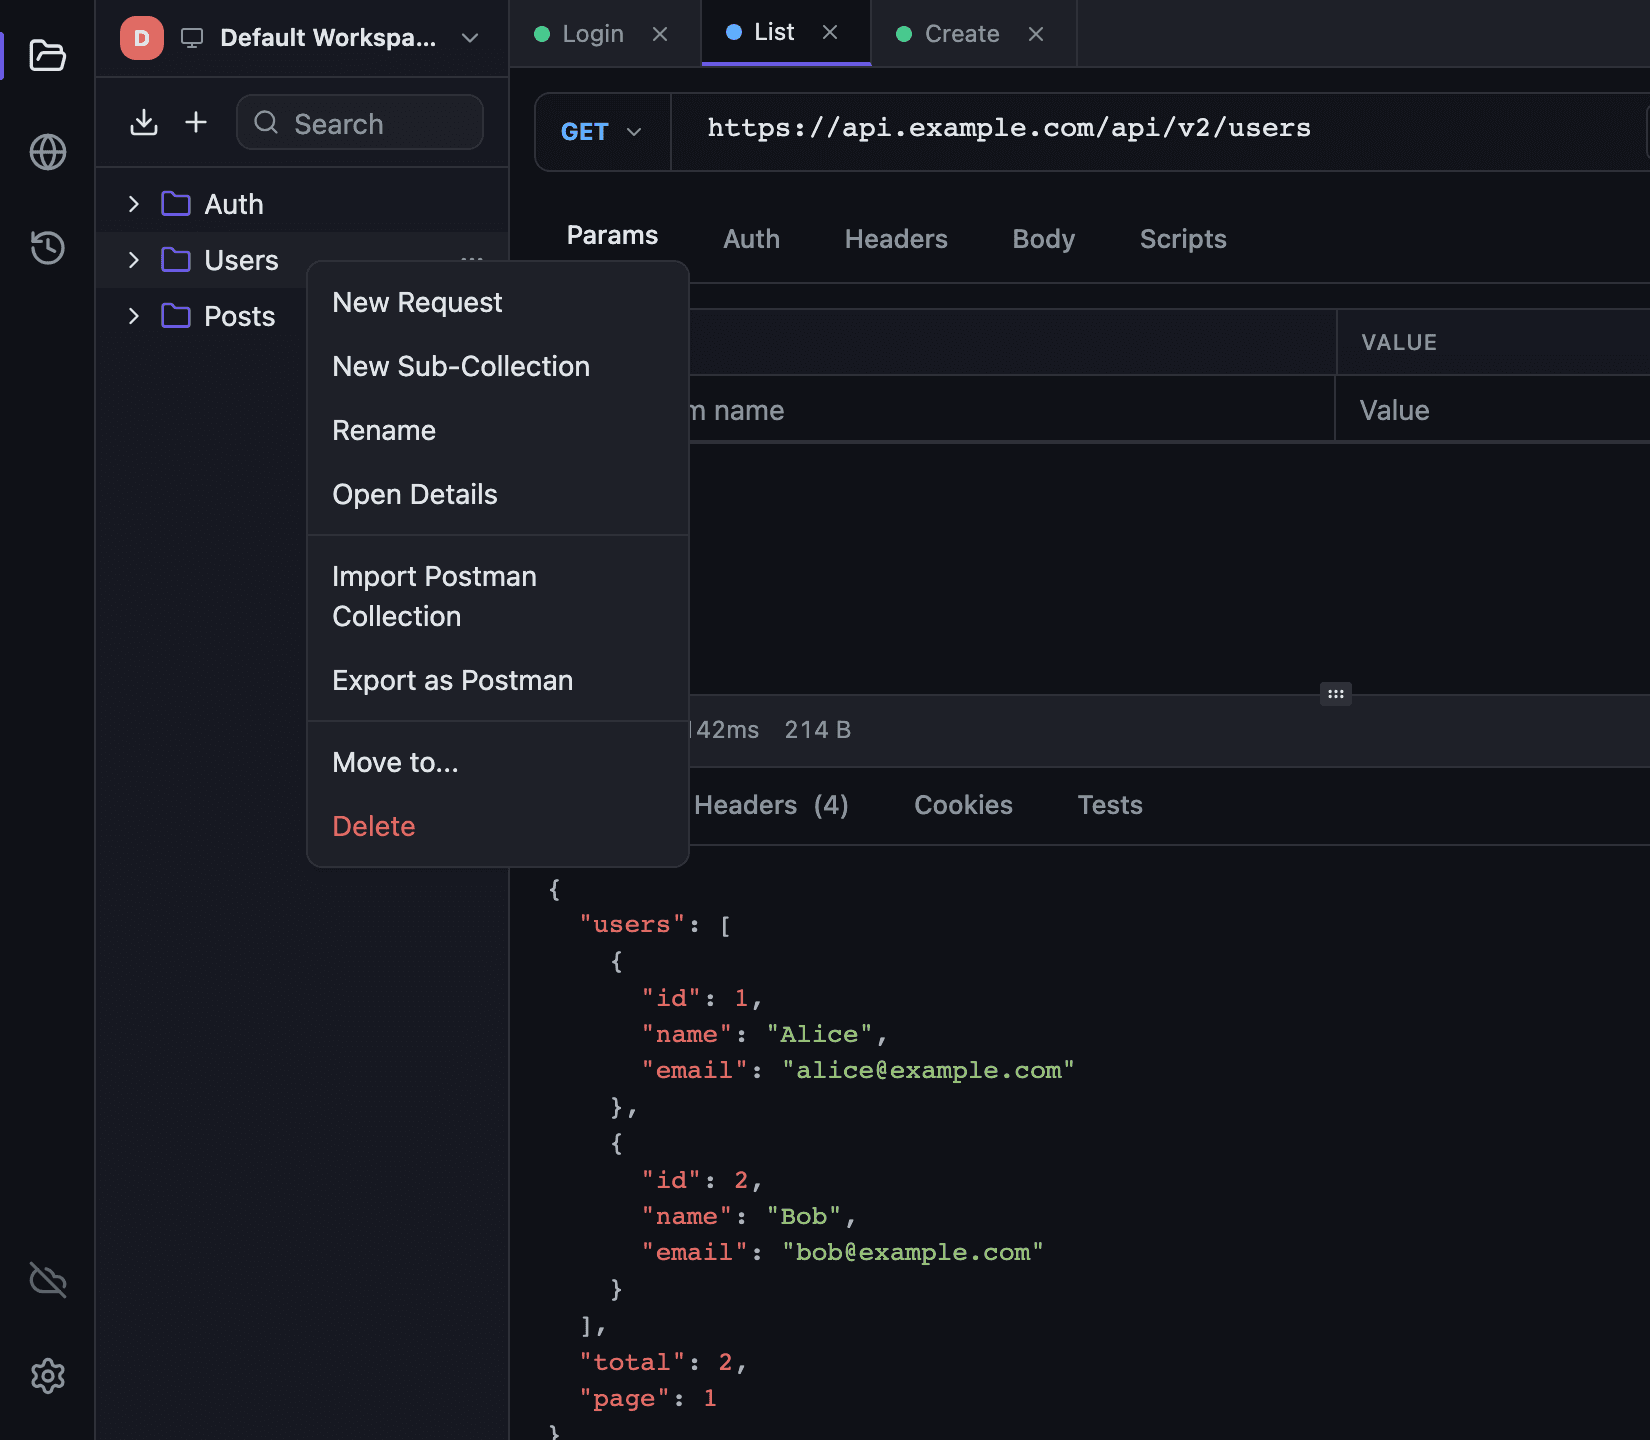Image resolution: width=1650 pixels, height=1440 pixels.
Task: Click the plus add collection icon
Action: (x=196, y=122)
